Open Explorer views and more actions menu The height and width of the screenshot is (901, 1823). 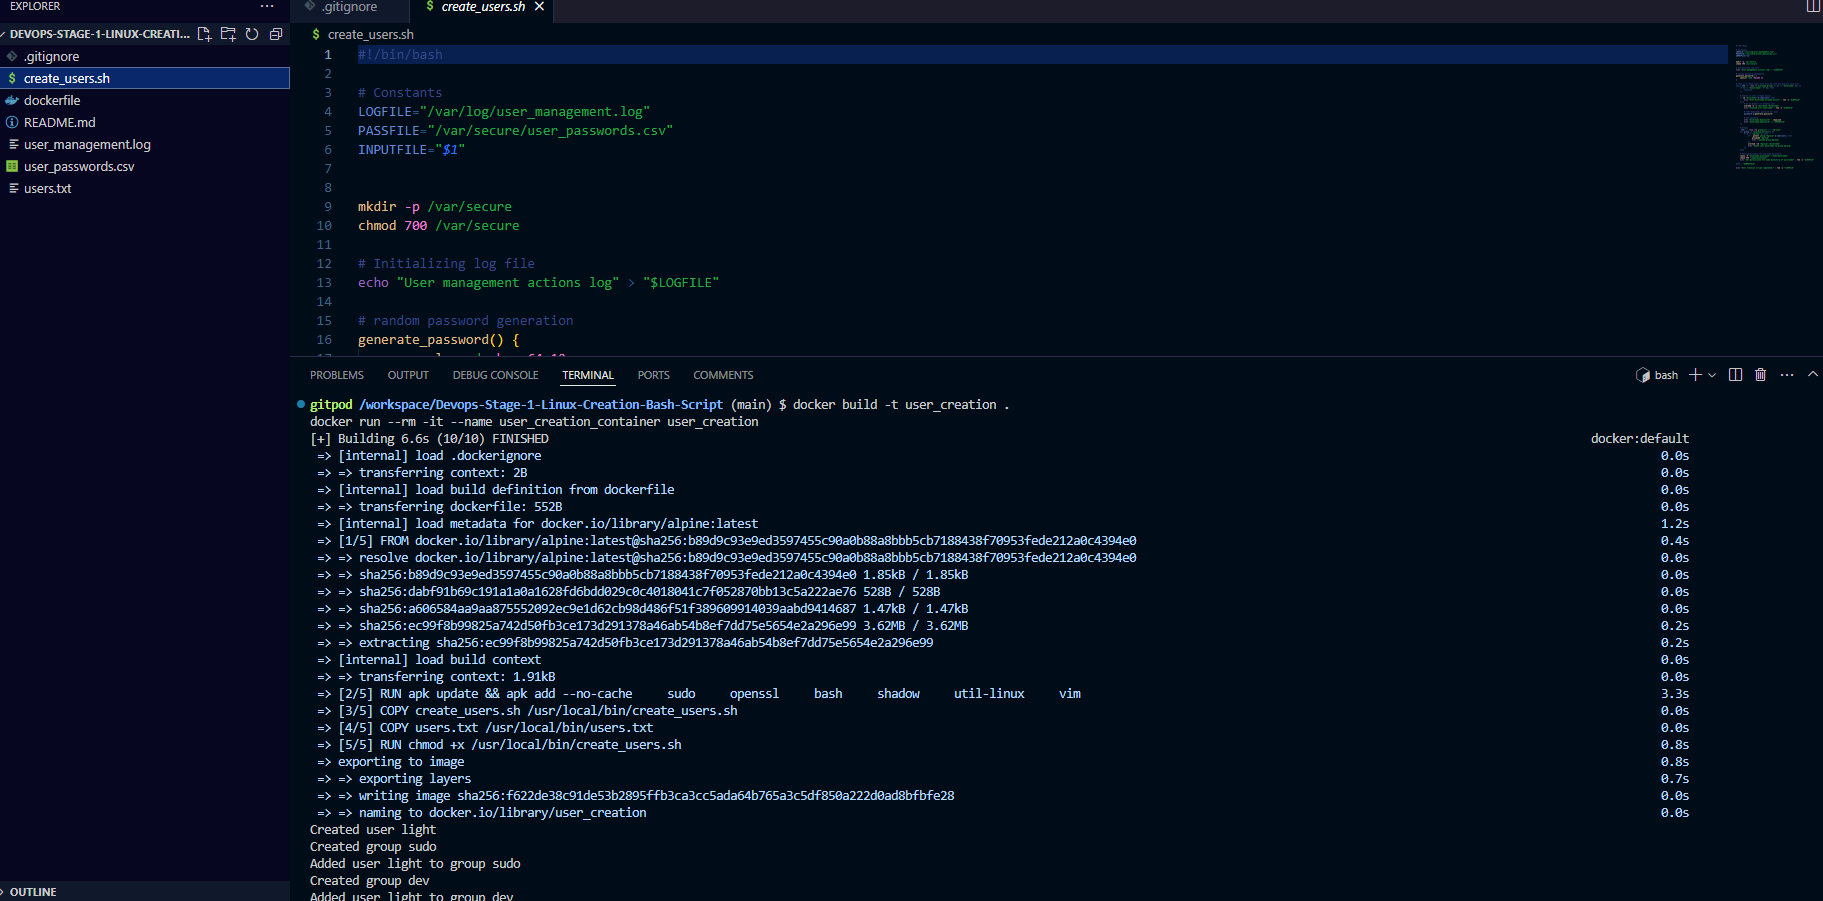[x=267, y=6]
